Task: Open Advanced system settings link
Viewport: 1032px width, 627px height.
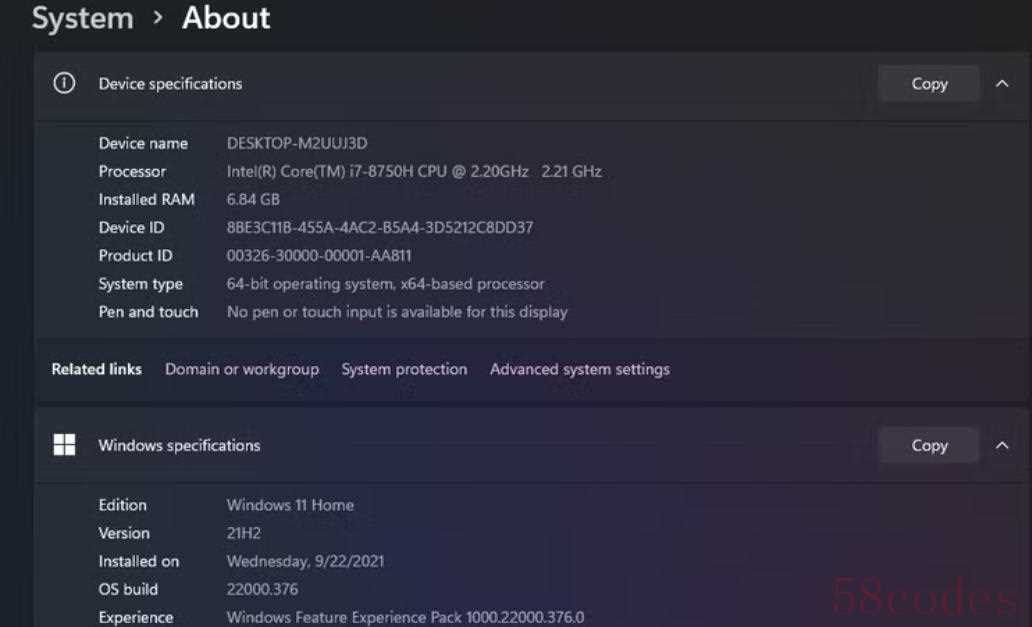Action: [x=579, y=370]
